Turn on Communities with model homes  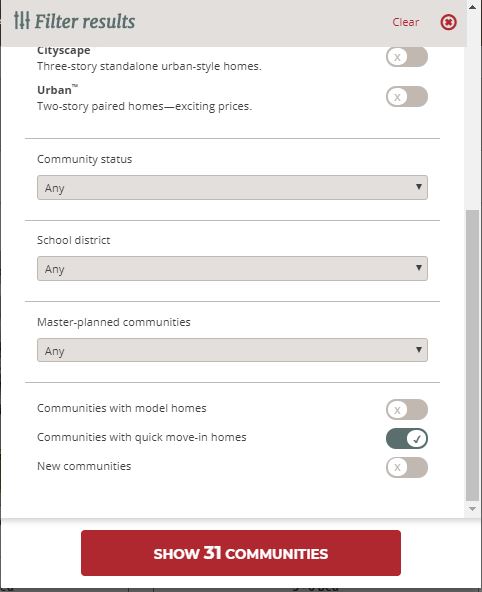click(x=407, y=410)
